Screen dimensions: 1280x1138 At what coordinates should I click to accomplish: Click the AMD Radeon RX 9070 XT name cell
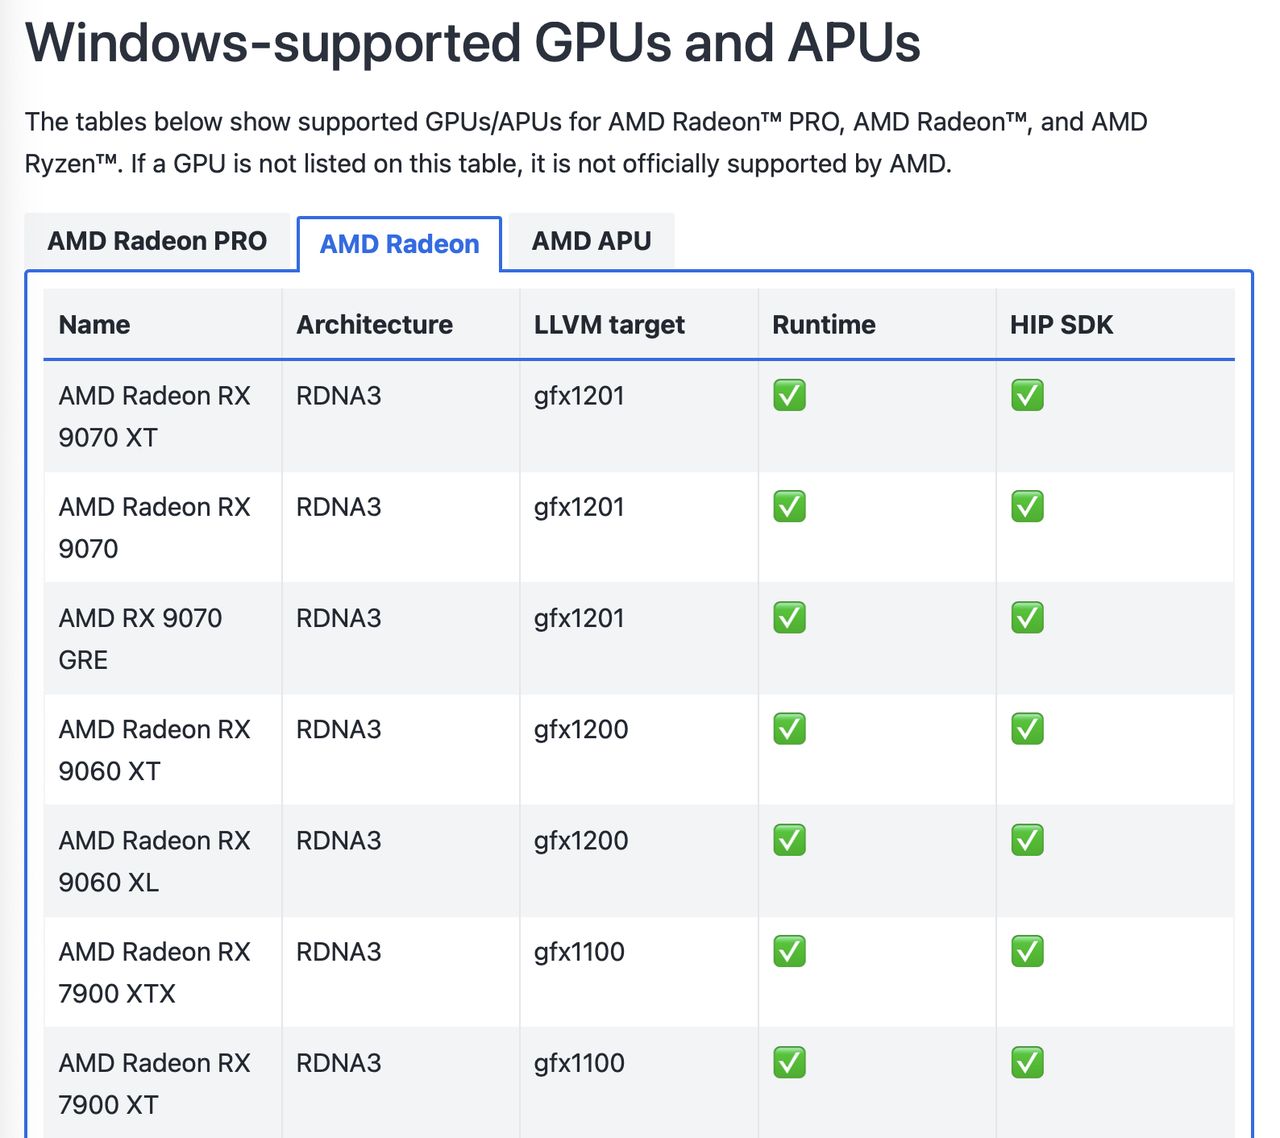pos(154,416)
